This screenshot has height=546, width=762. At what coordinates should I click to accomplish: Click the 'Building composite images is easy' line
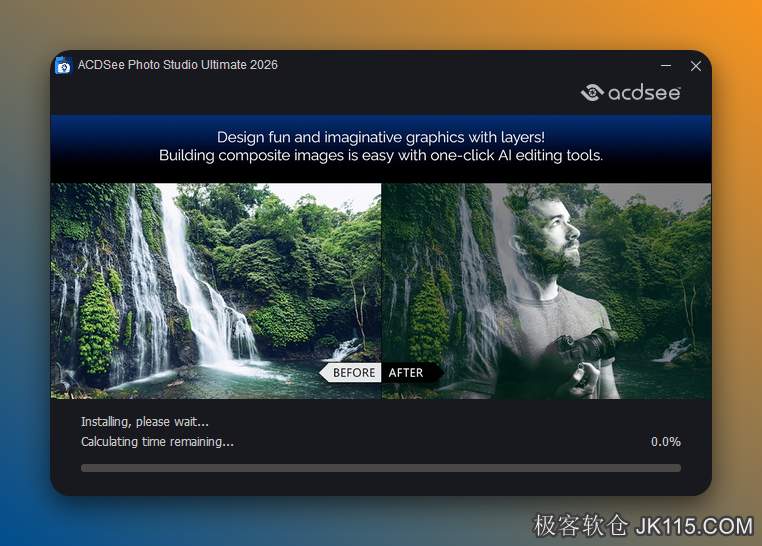[381, 155]
